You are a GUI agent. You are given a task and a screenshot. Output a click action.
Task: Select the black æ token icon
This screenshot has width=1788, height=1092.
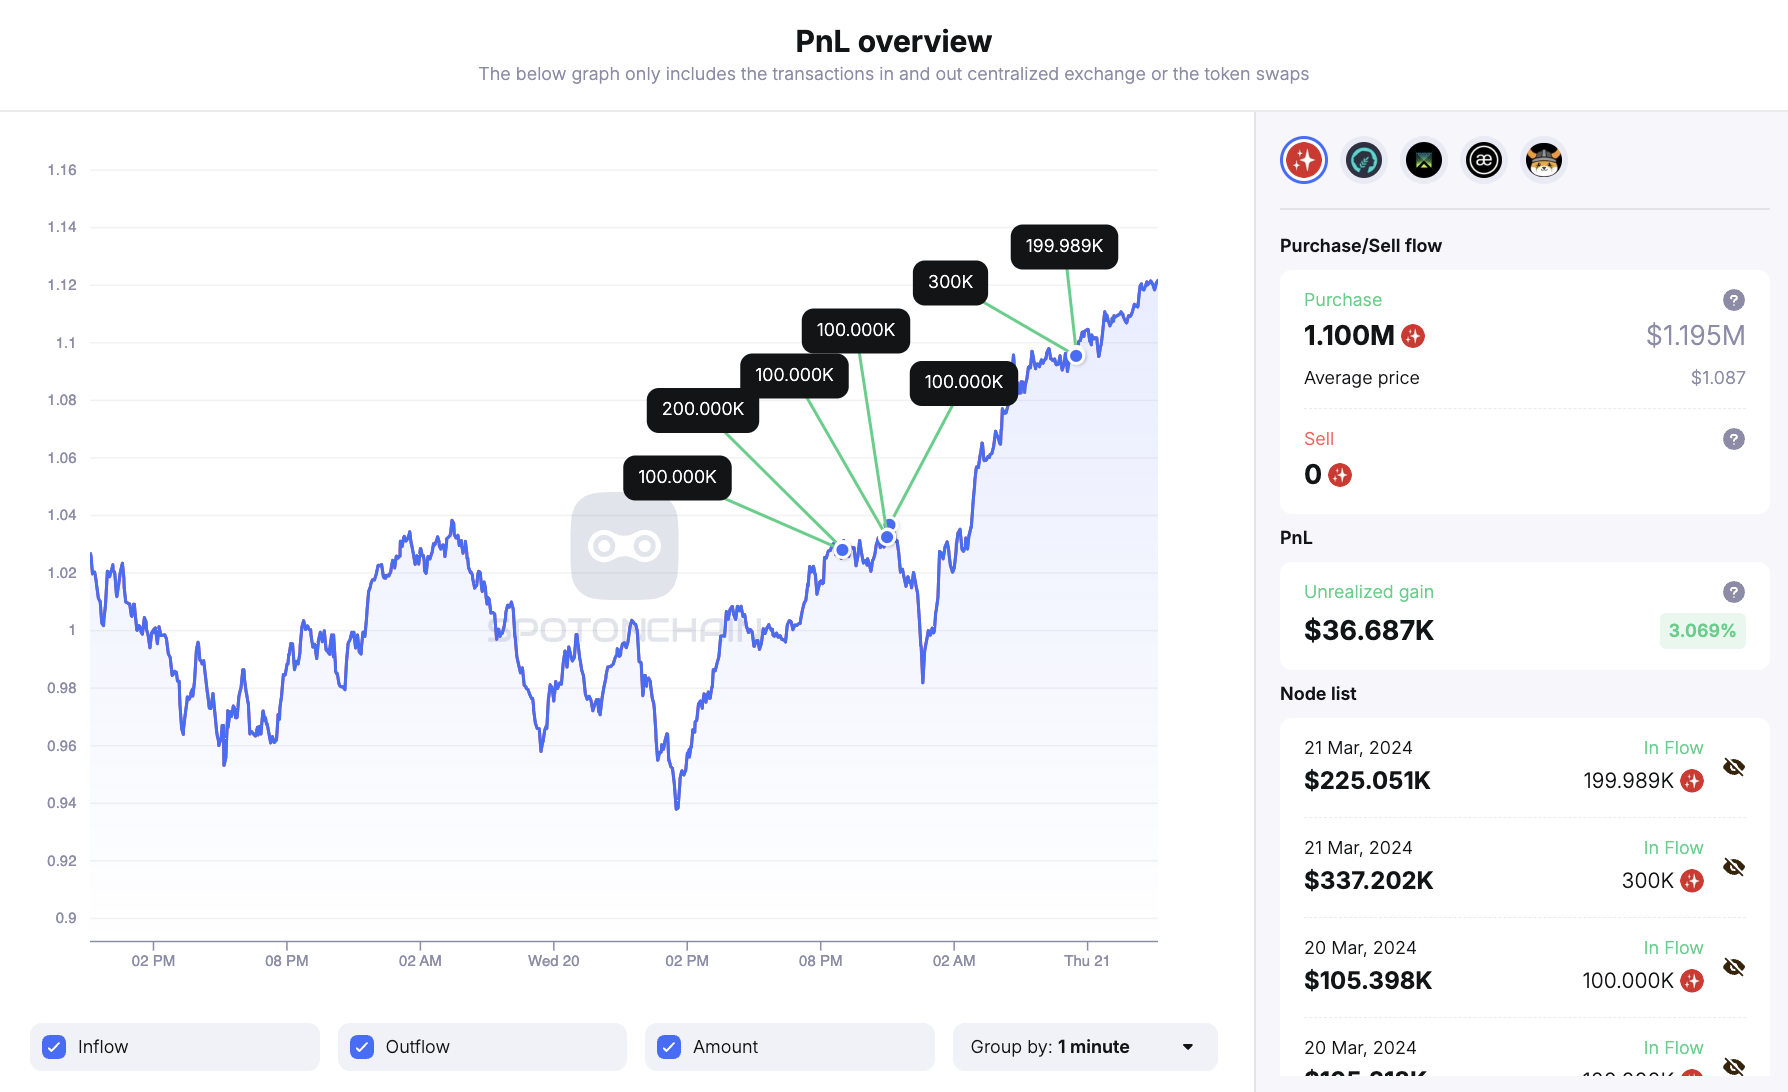click(1484, 160)
